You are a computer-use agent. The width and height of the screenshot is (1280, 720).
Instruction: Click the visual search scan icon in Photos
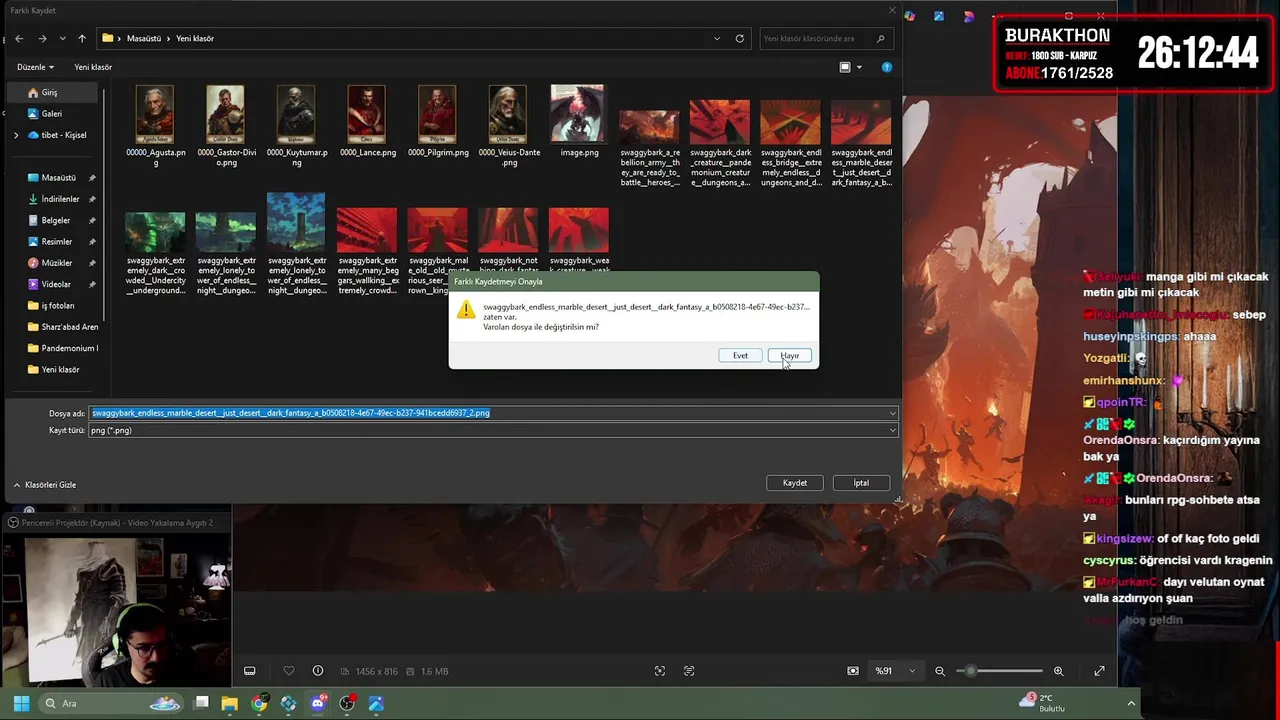coord(660,671)
